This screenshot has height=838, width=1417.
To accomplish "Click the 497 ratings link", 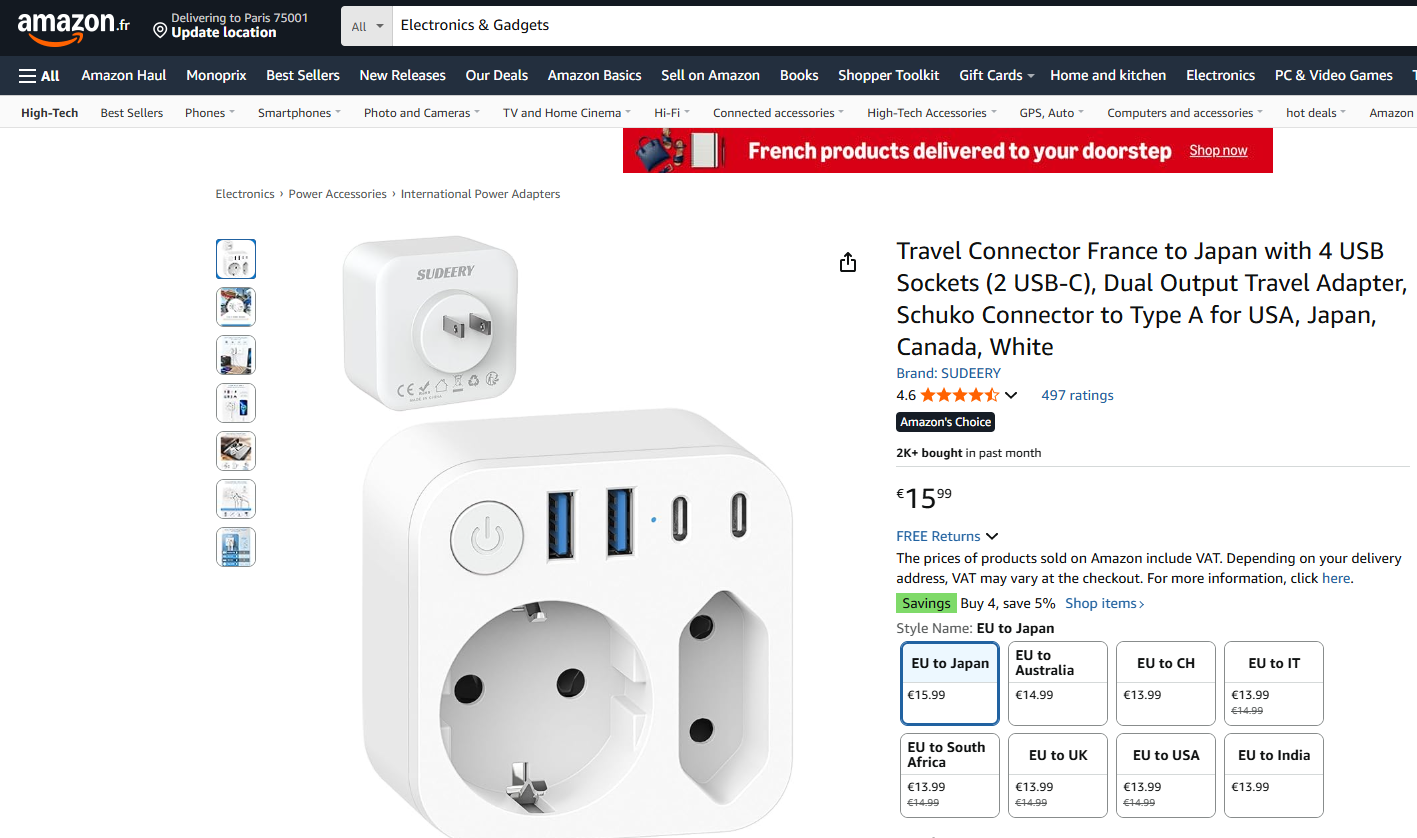I will click(x=1077, y=395).
